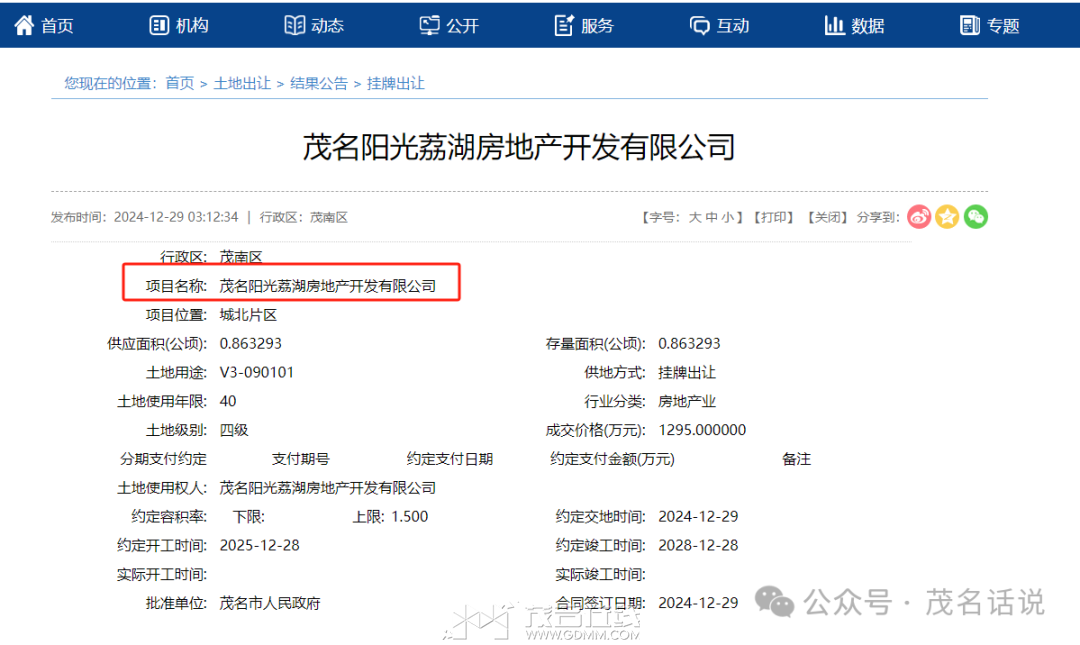Screen dimensions: 1080x645
Task: Click the 公开 monitor icon
Action: (429, 25)
